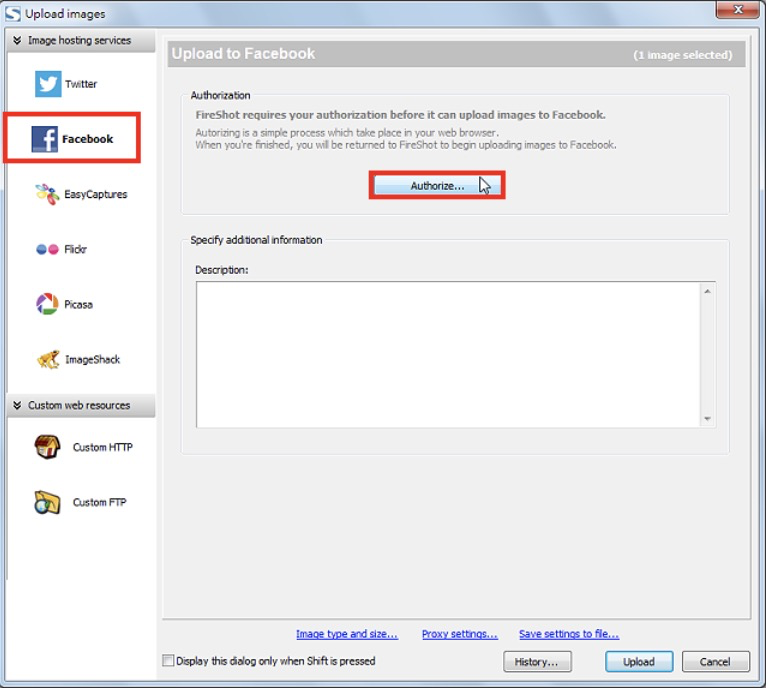Select the ImageShack service label
This screenshot has height=690, width=768.
tap(93, 360)
